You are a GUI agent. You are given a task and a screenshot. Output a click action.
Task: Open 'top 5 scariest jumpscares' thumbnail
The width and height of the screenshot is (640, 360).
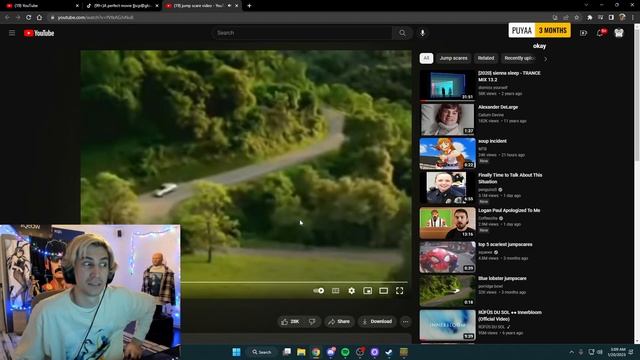tap(447, 257)
